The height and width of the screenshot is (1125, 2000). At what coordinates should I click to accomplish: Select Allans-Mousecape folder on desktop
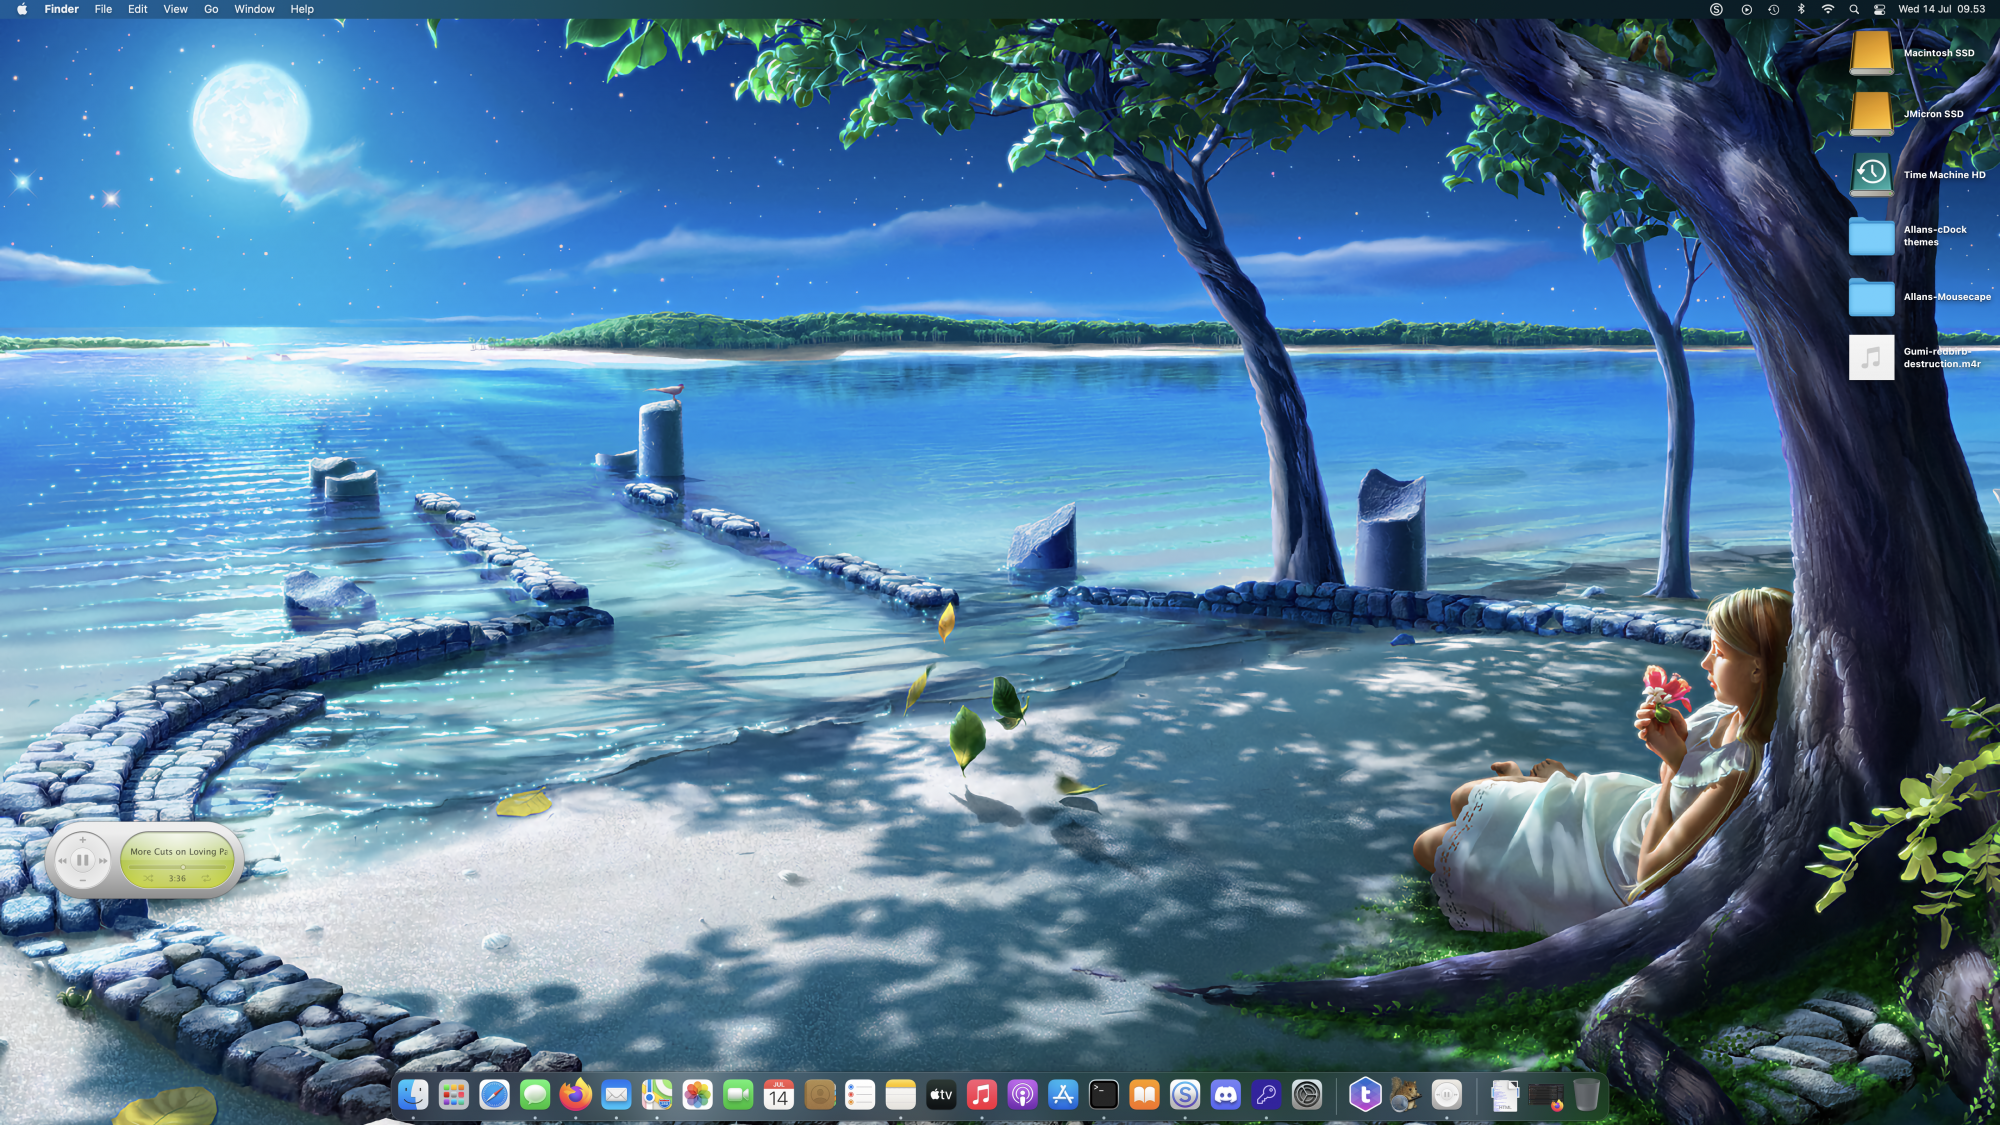tap(1871, 297)
